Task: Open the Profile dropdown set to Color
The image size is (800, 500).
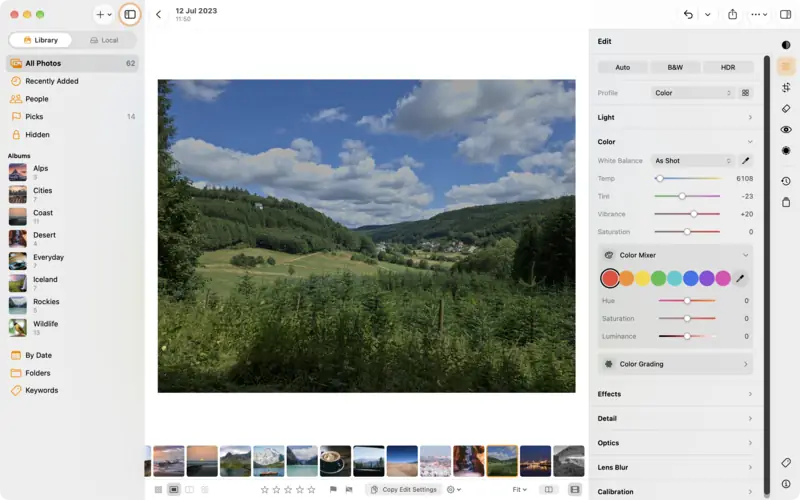Action: (x=693, y=93)
